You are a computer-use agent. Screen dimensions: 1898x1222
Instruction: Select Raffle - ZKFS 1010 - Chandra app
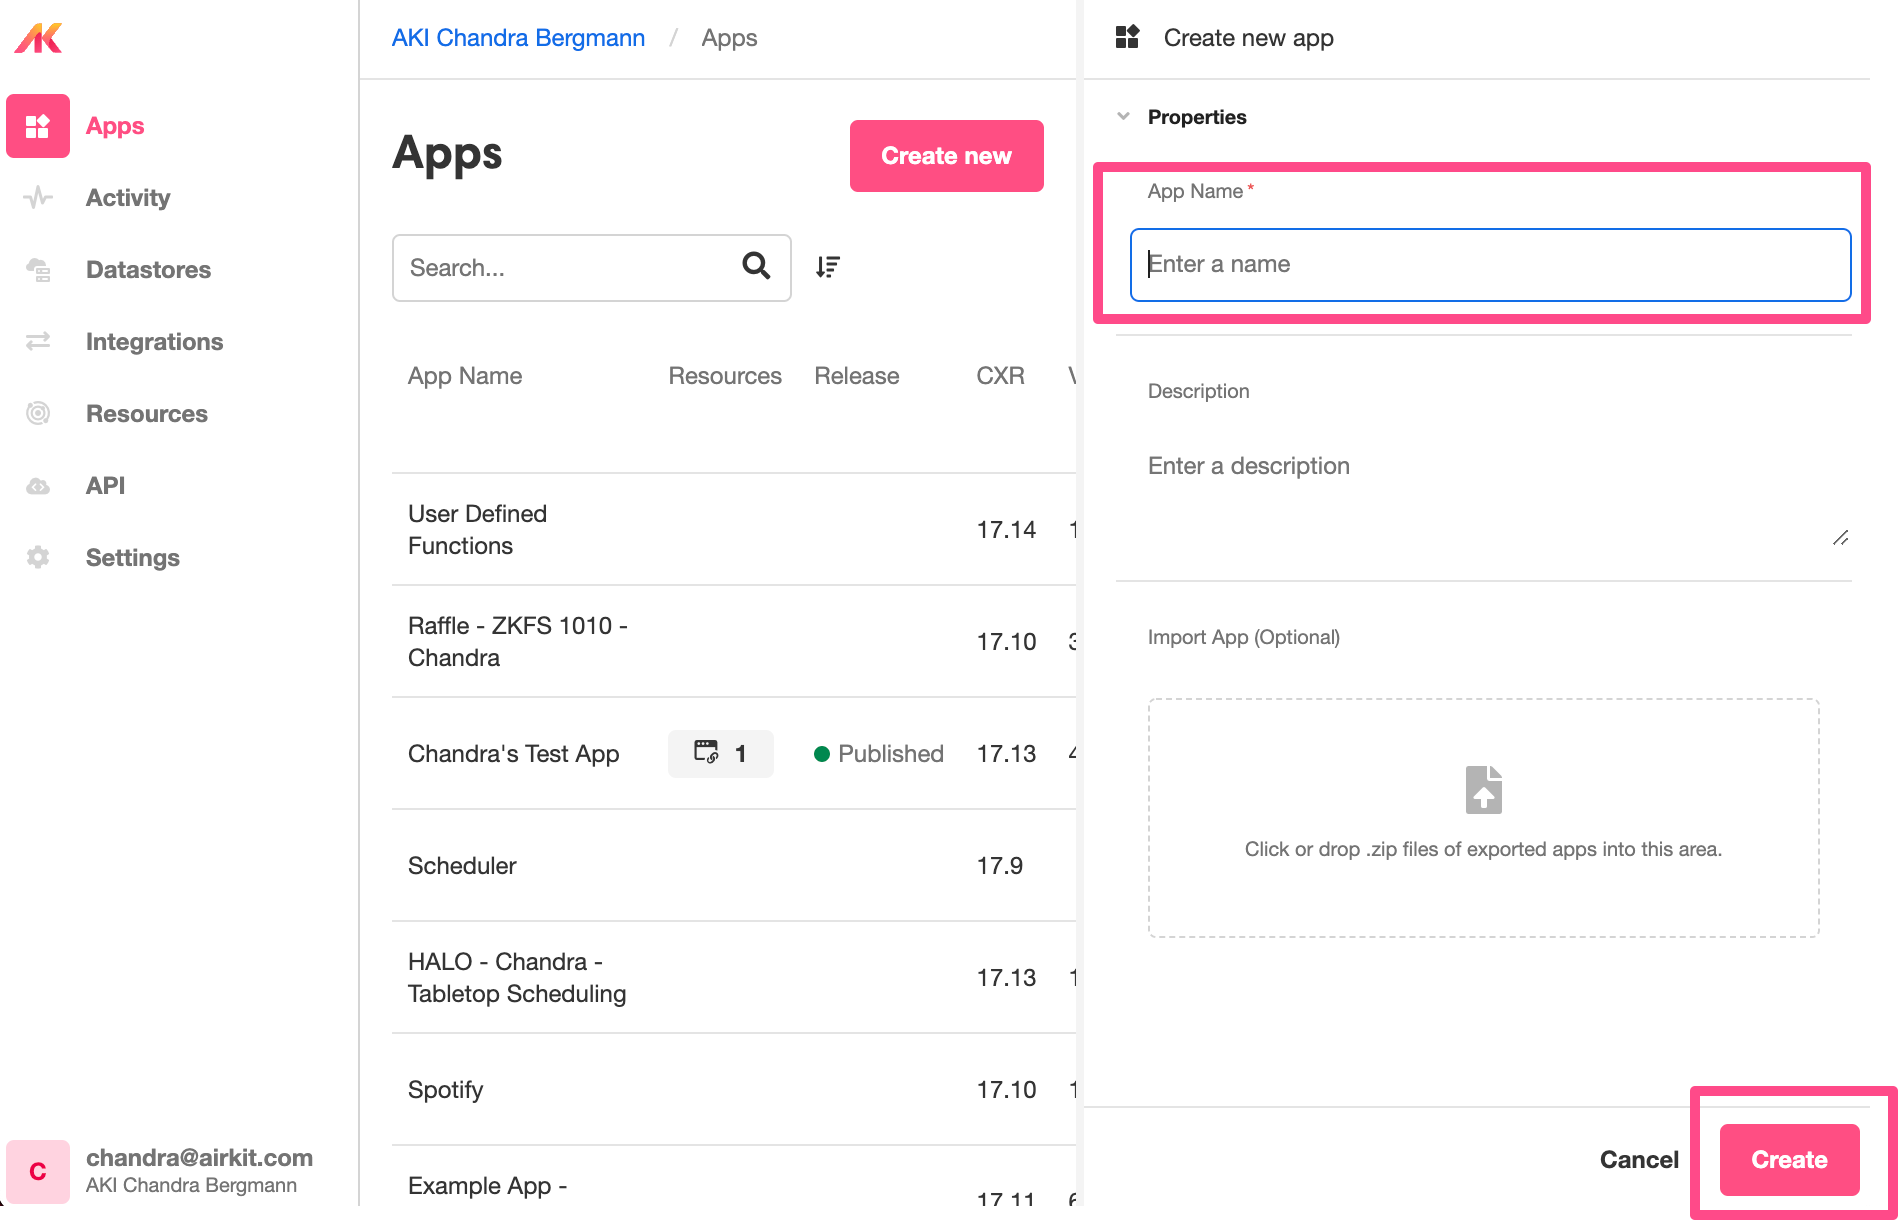click(734, 642)
